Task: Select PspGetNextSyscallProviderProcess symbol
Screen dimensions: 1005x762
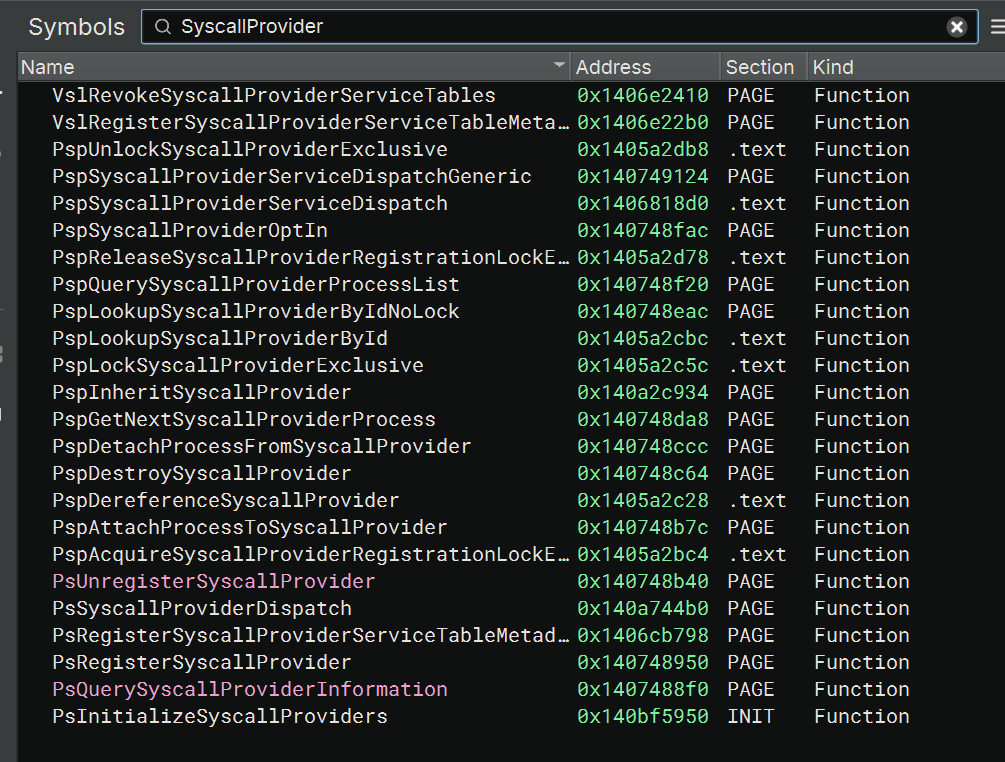Action: (244, 419)
